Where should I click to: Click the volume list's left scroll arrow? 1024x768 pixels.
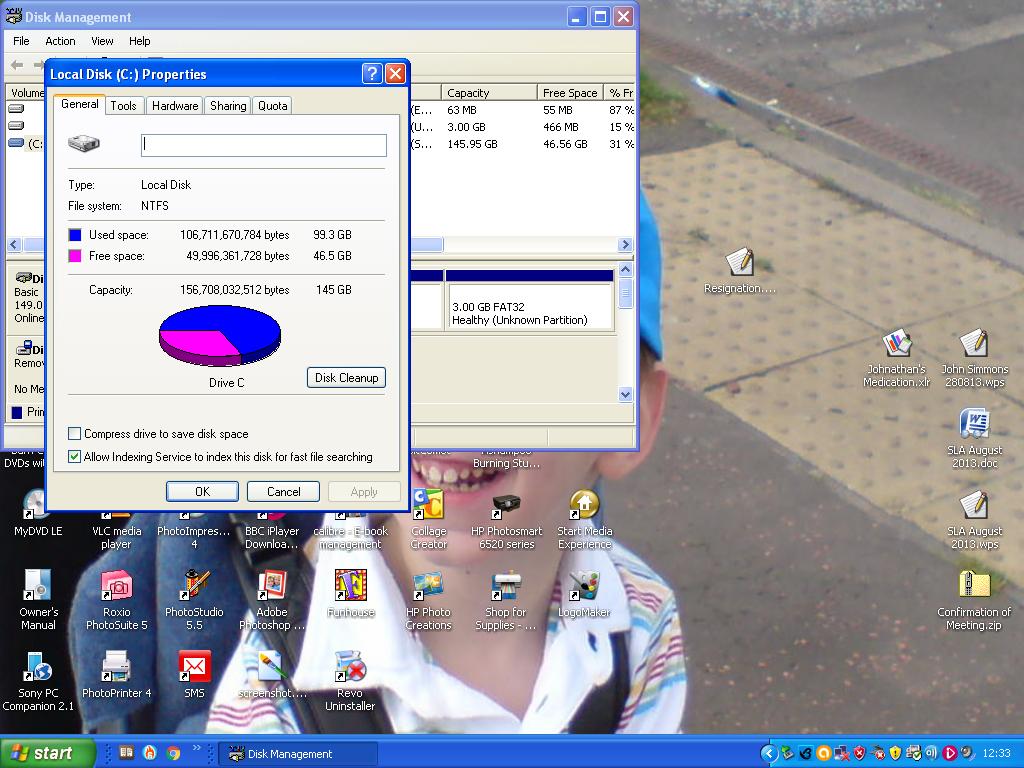tap(14, 245)
